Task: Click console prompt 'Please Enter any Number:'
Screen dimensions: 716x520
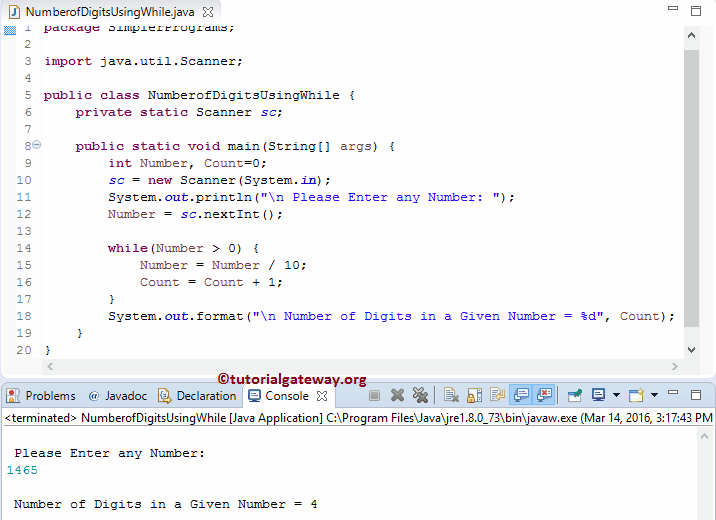Action: 110,453
